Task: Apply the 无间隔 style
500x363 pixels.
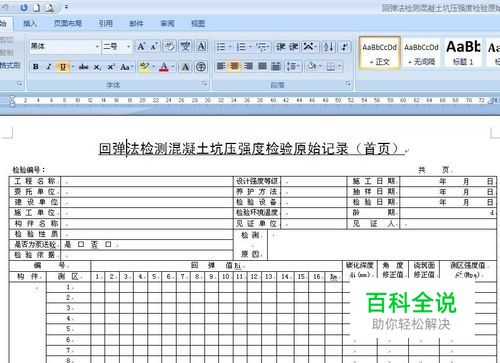Action: point(421,53)
